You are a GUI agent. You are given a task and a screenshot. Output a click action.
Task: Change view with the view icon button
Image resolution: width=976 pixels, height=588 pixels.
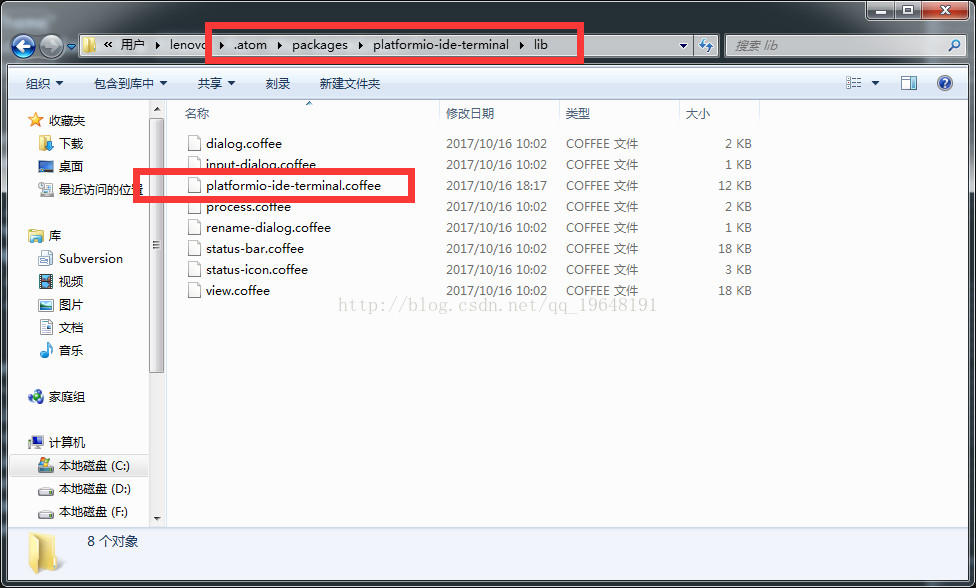(854, 83)
